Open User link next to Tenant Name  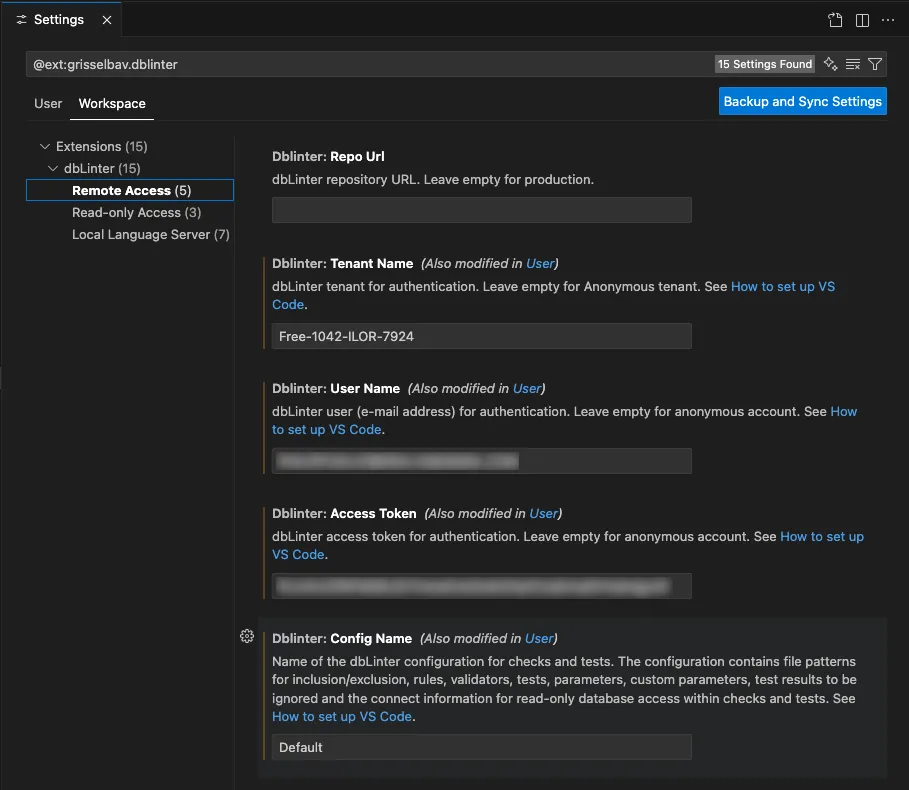pos(540,264)
